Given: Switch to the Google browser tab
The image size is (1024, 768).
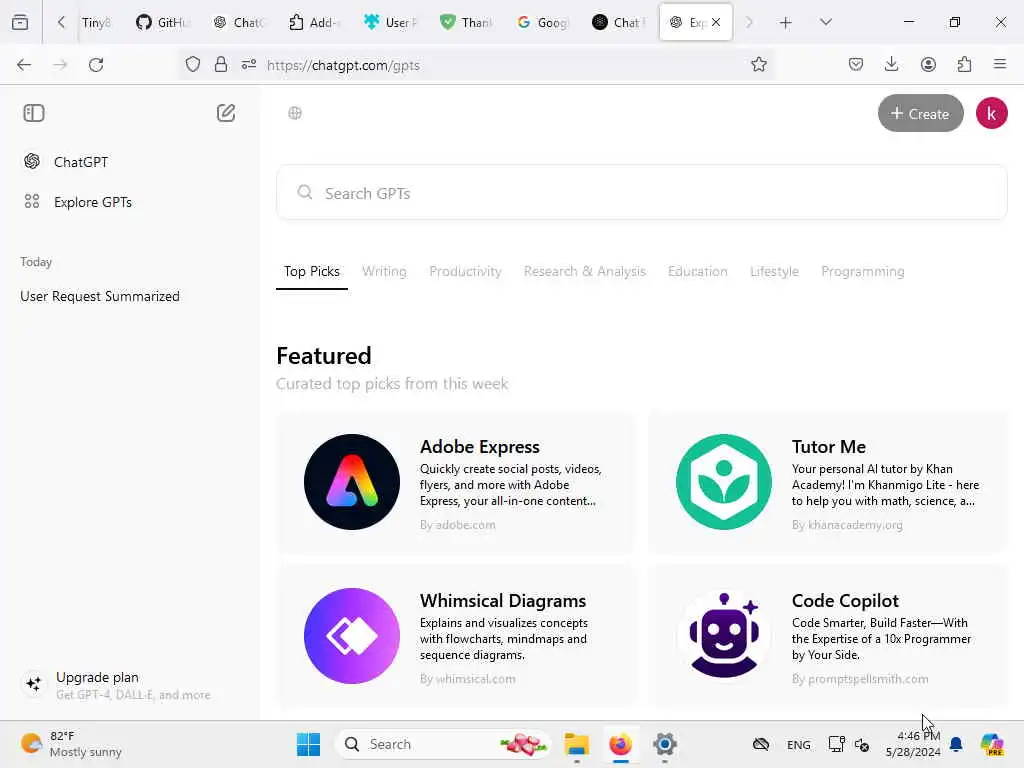Looking at the screenshot, I should (543, 22).
